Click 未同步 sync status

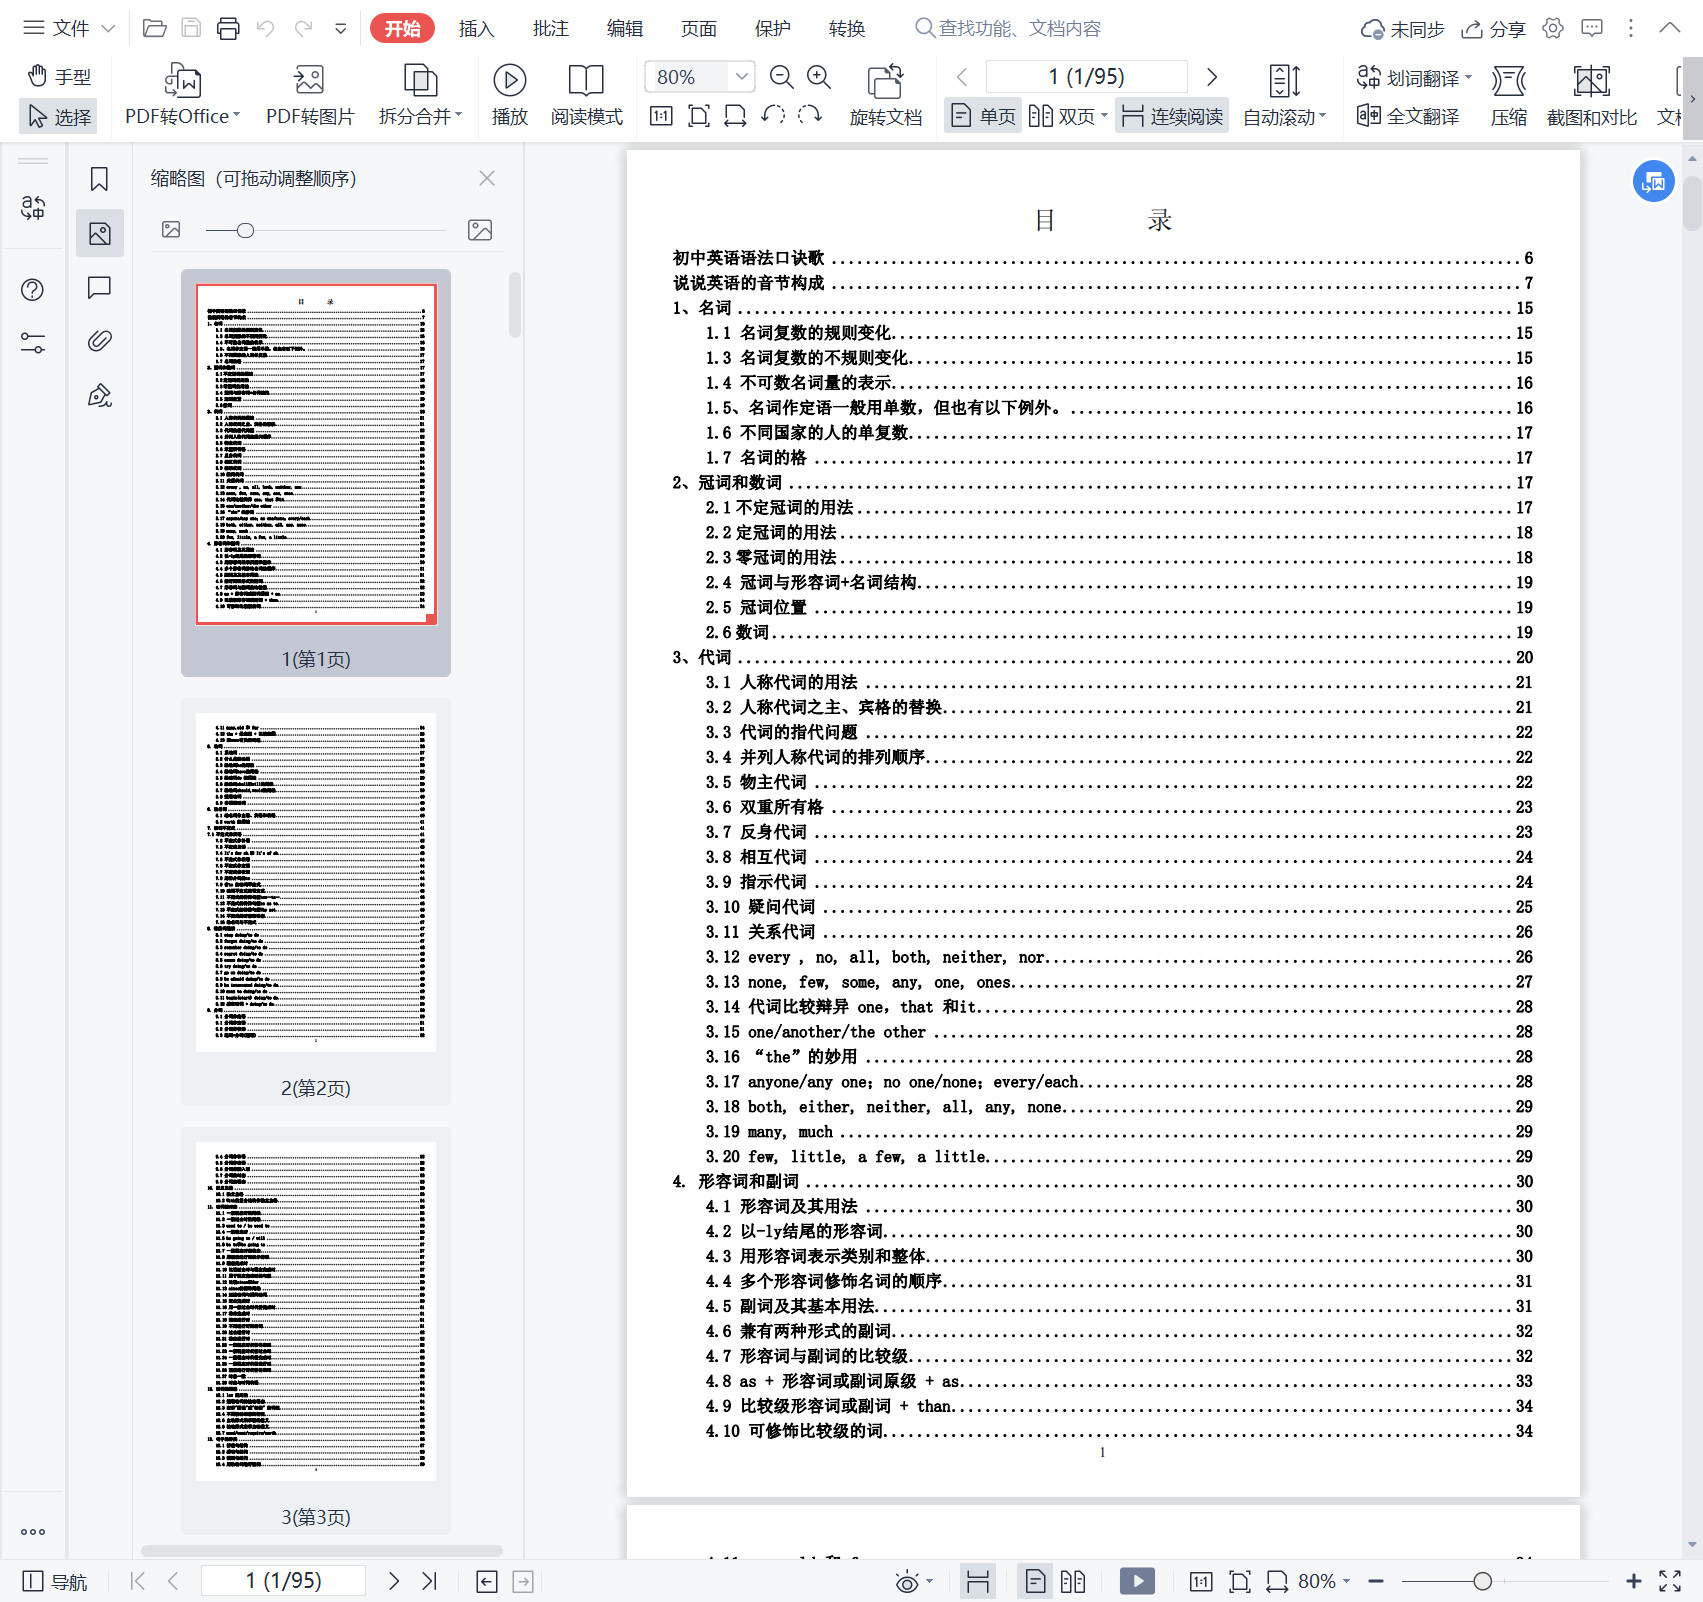1402,29
